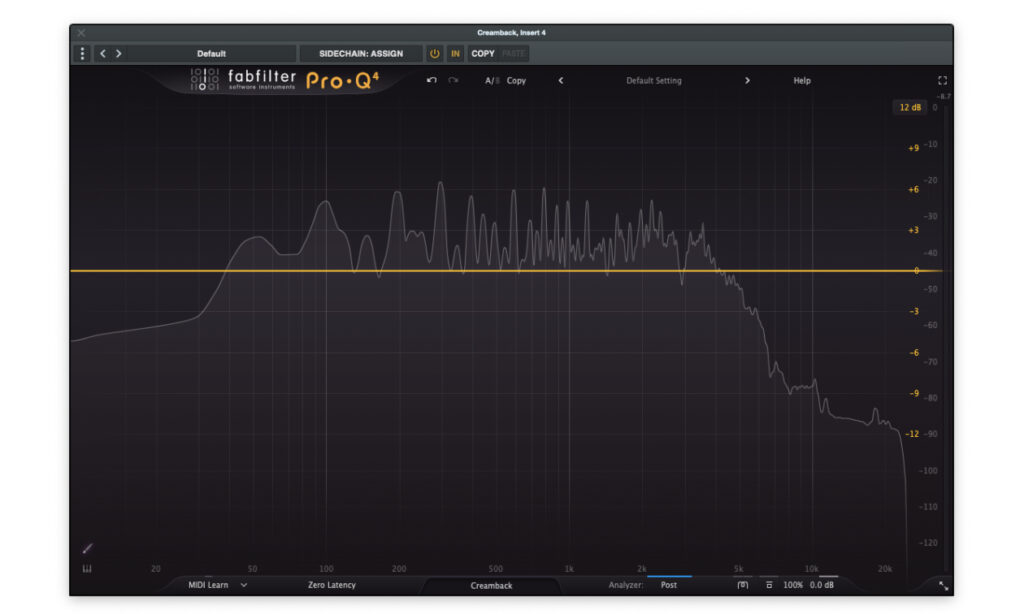Click the Creamback instance name label
The width and height of the screenshot is (1024, 614).
[491, 585]
